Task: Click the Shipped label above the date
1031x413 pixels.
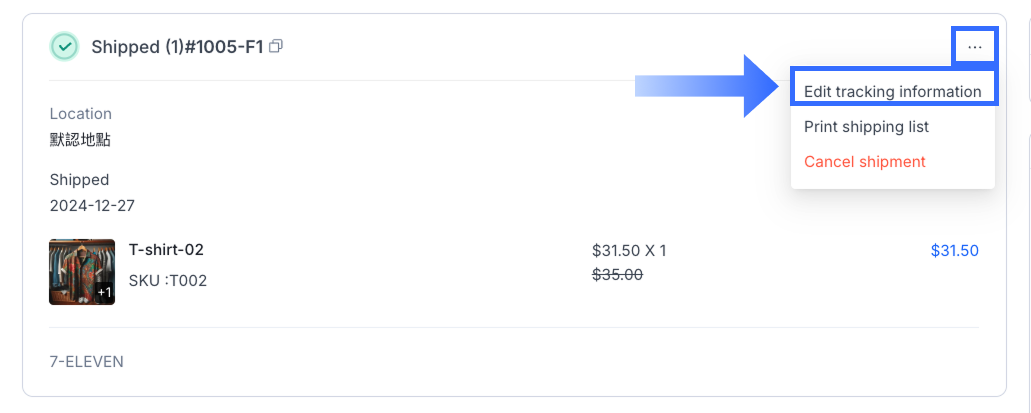Action: click(79, 180)
